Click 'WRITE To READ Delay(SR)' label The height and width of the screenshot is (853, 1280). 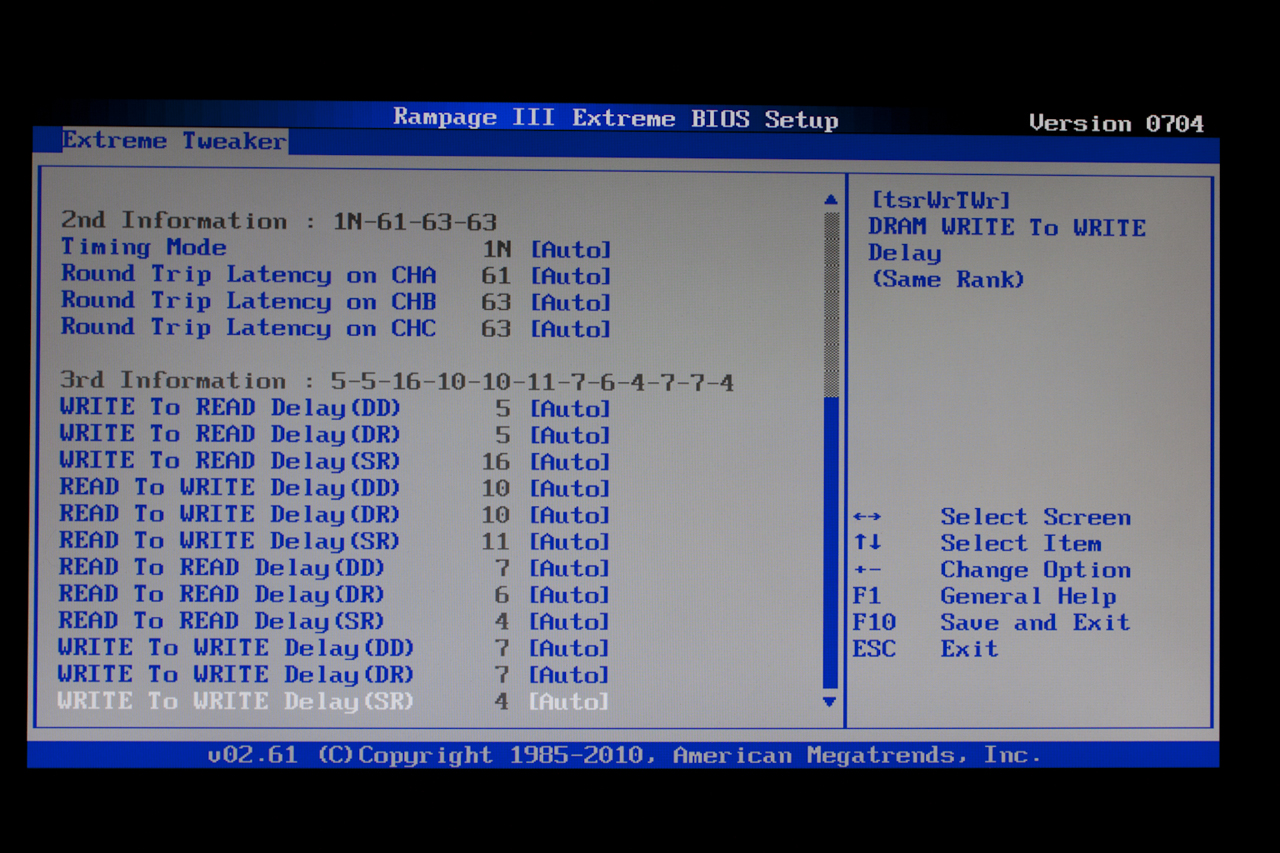(230, 460)
